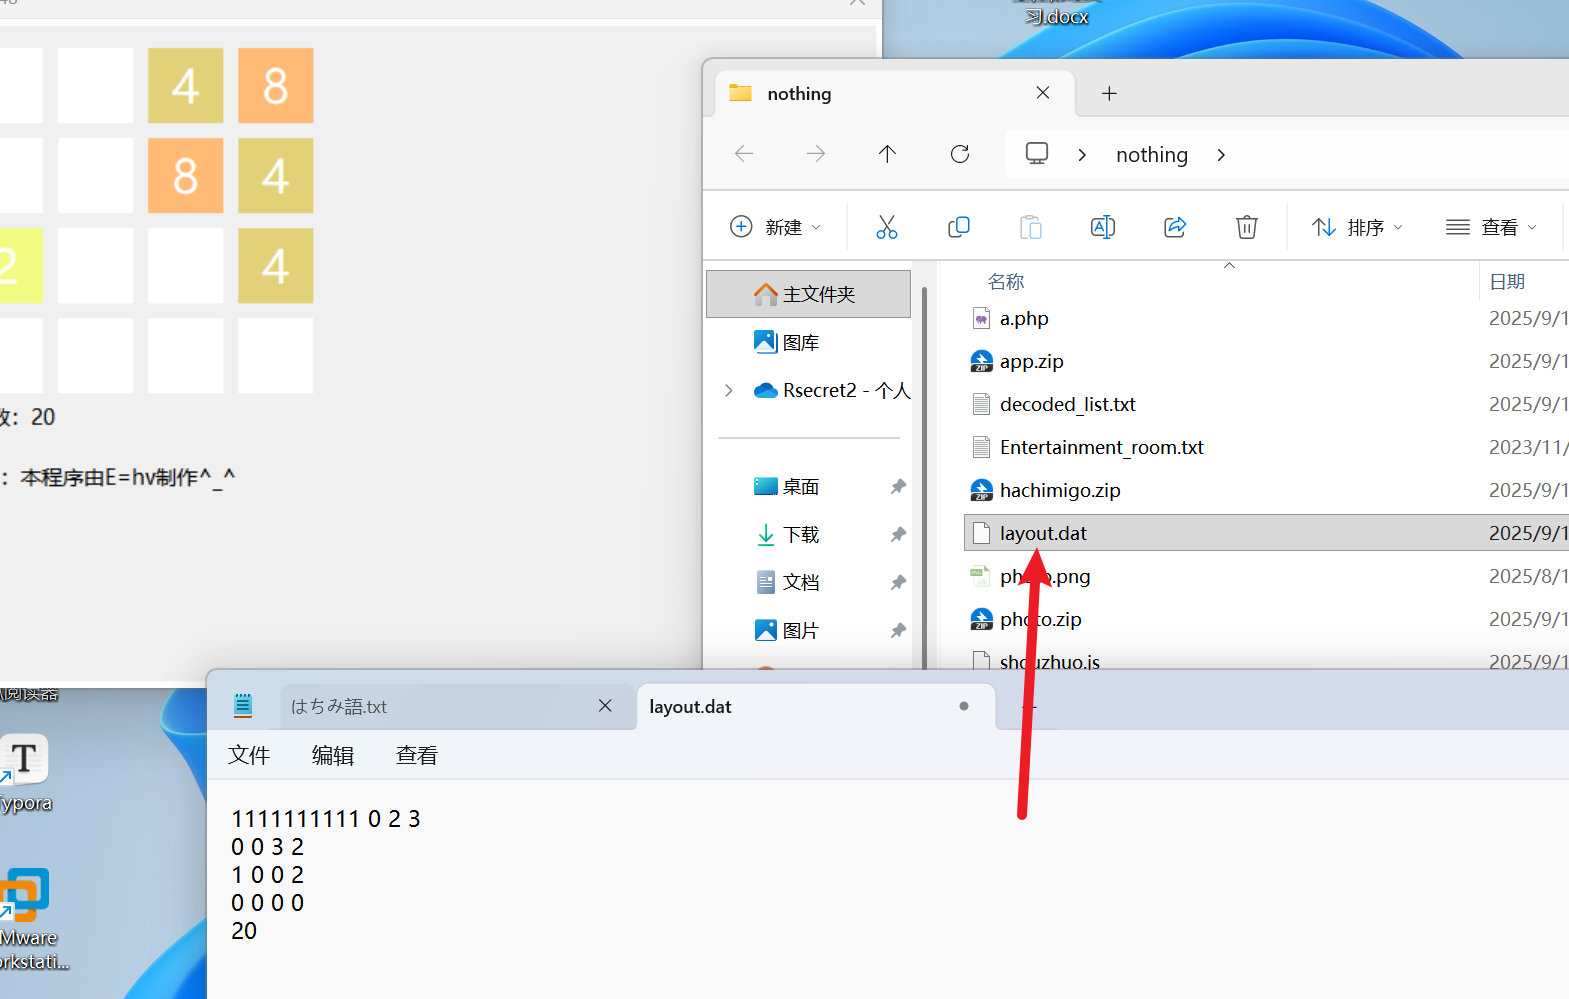Select the decoded_list.txt file
The width and height of the screenshot is (1569, 999).
(1067, 404)
